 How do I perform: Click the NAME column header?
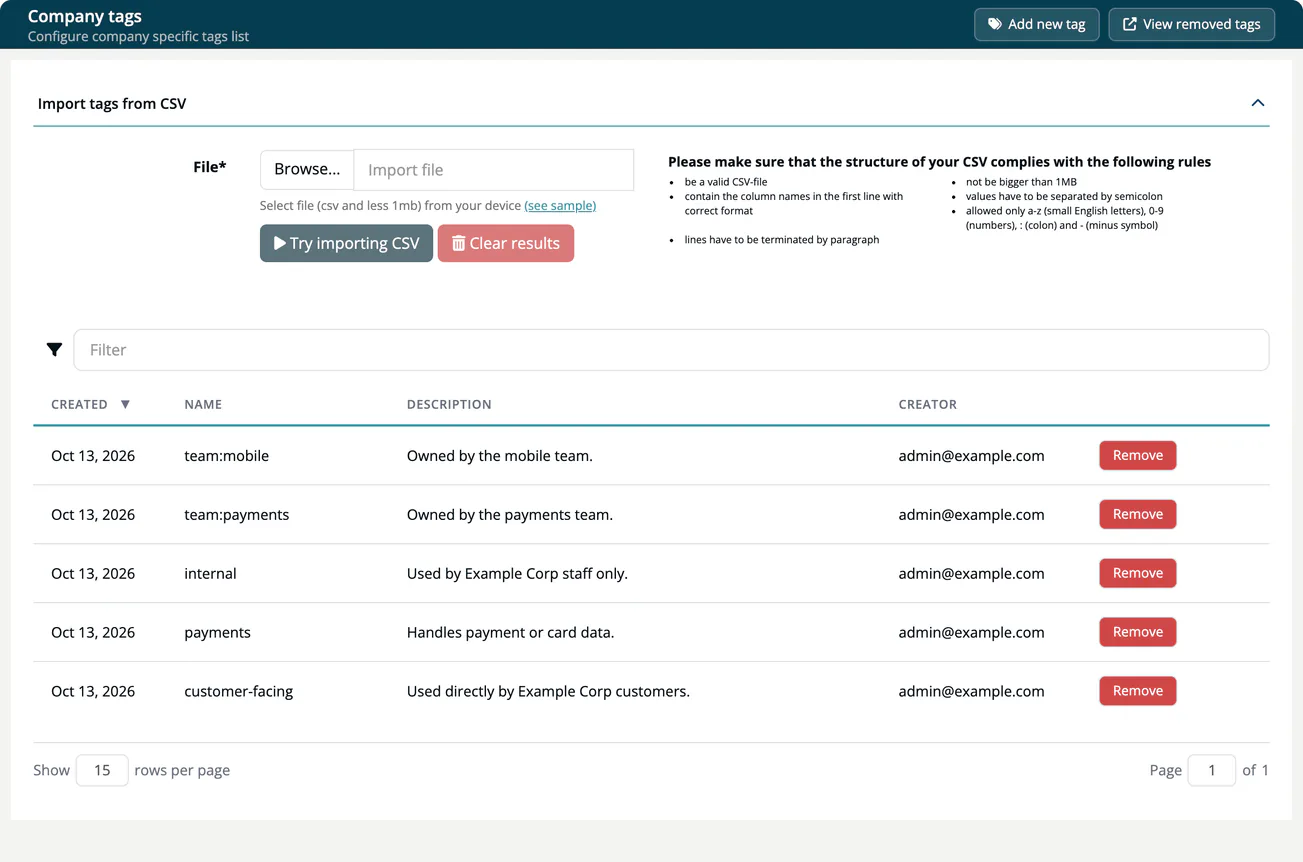coord(203,405)
